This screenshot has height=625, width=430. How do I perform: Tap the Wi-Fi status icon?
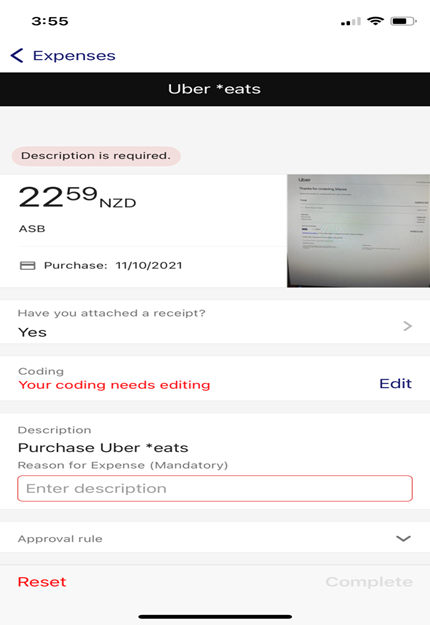click(x=375, y=21)
